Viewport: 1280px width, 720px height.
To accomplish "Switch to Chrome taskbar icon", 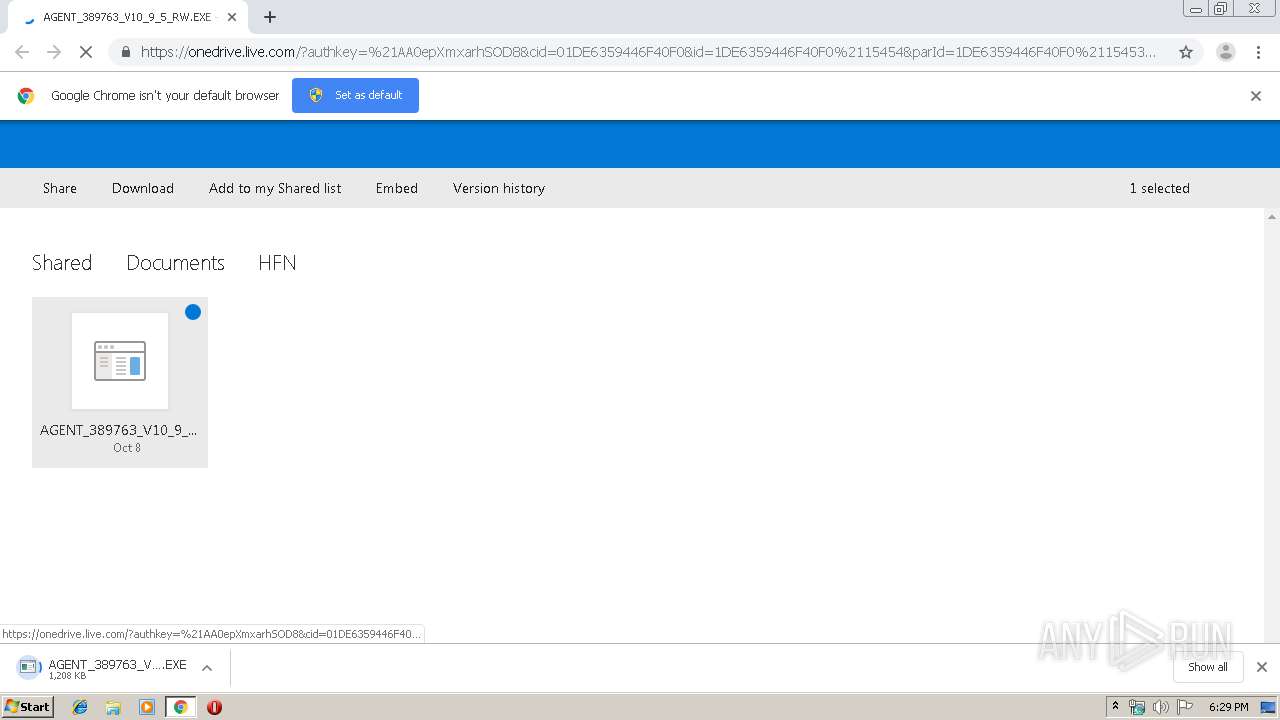I will [x=180, y=707].
